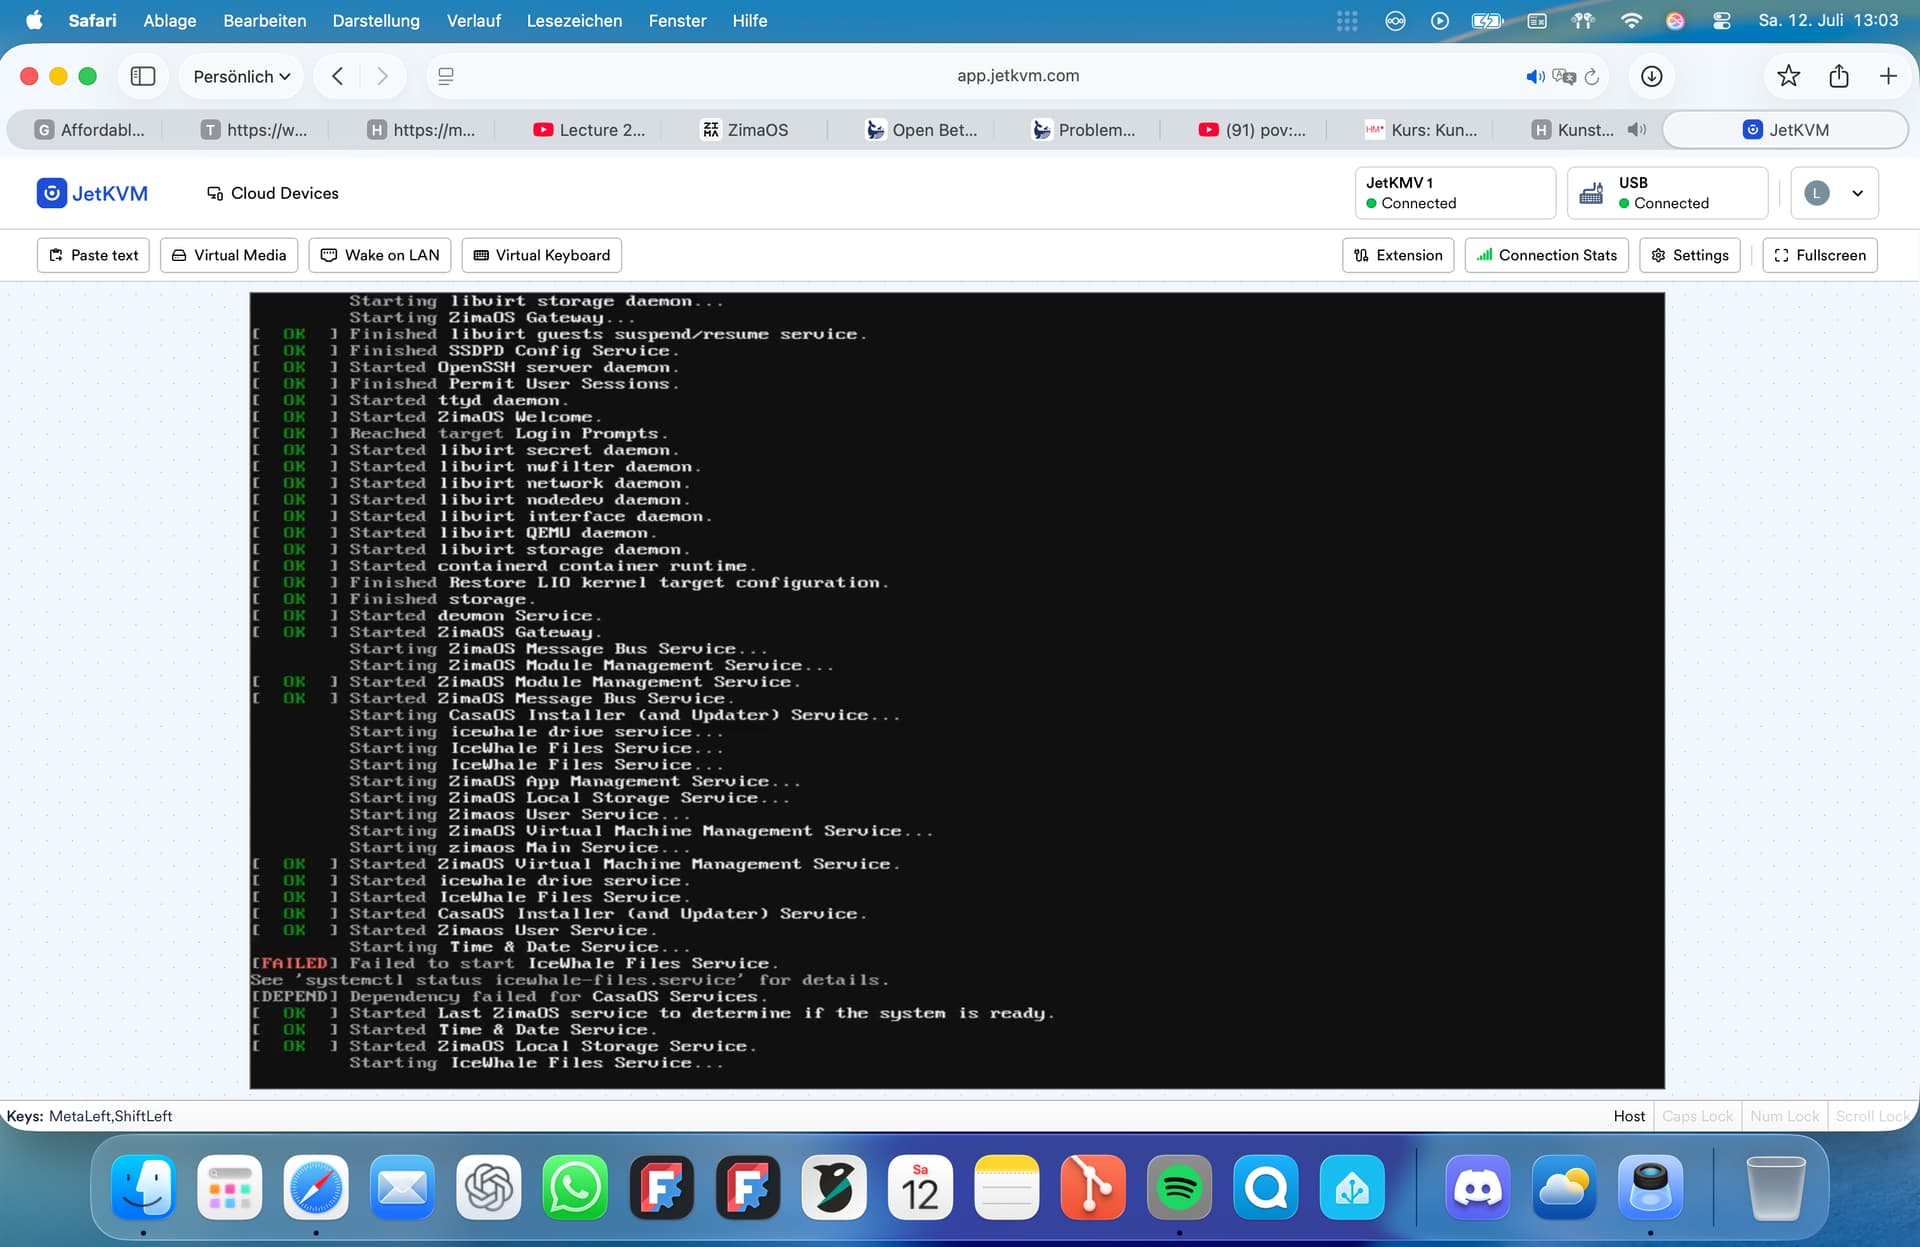Viewport: 1920px width, 1247px height.
Task: Mute audio via address bar speaker icon
Action: [1534, 76]
